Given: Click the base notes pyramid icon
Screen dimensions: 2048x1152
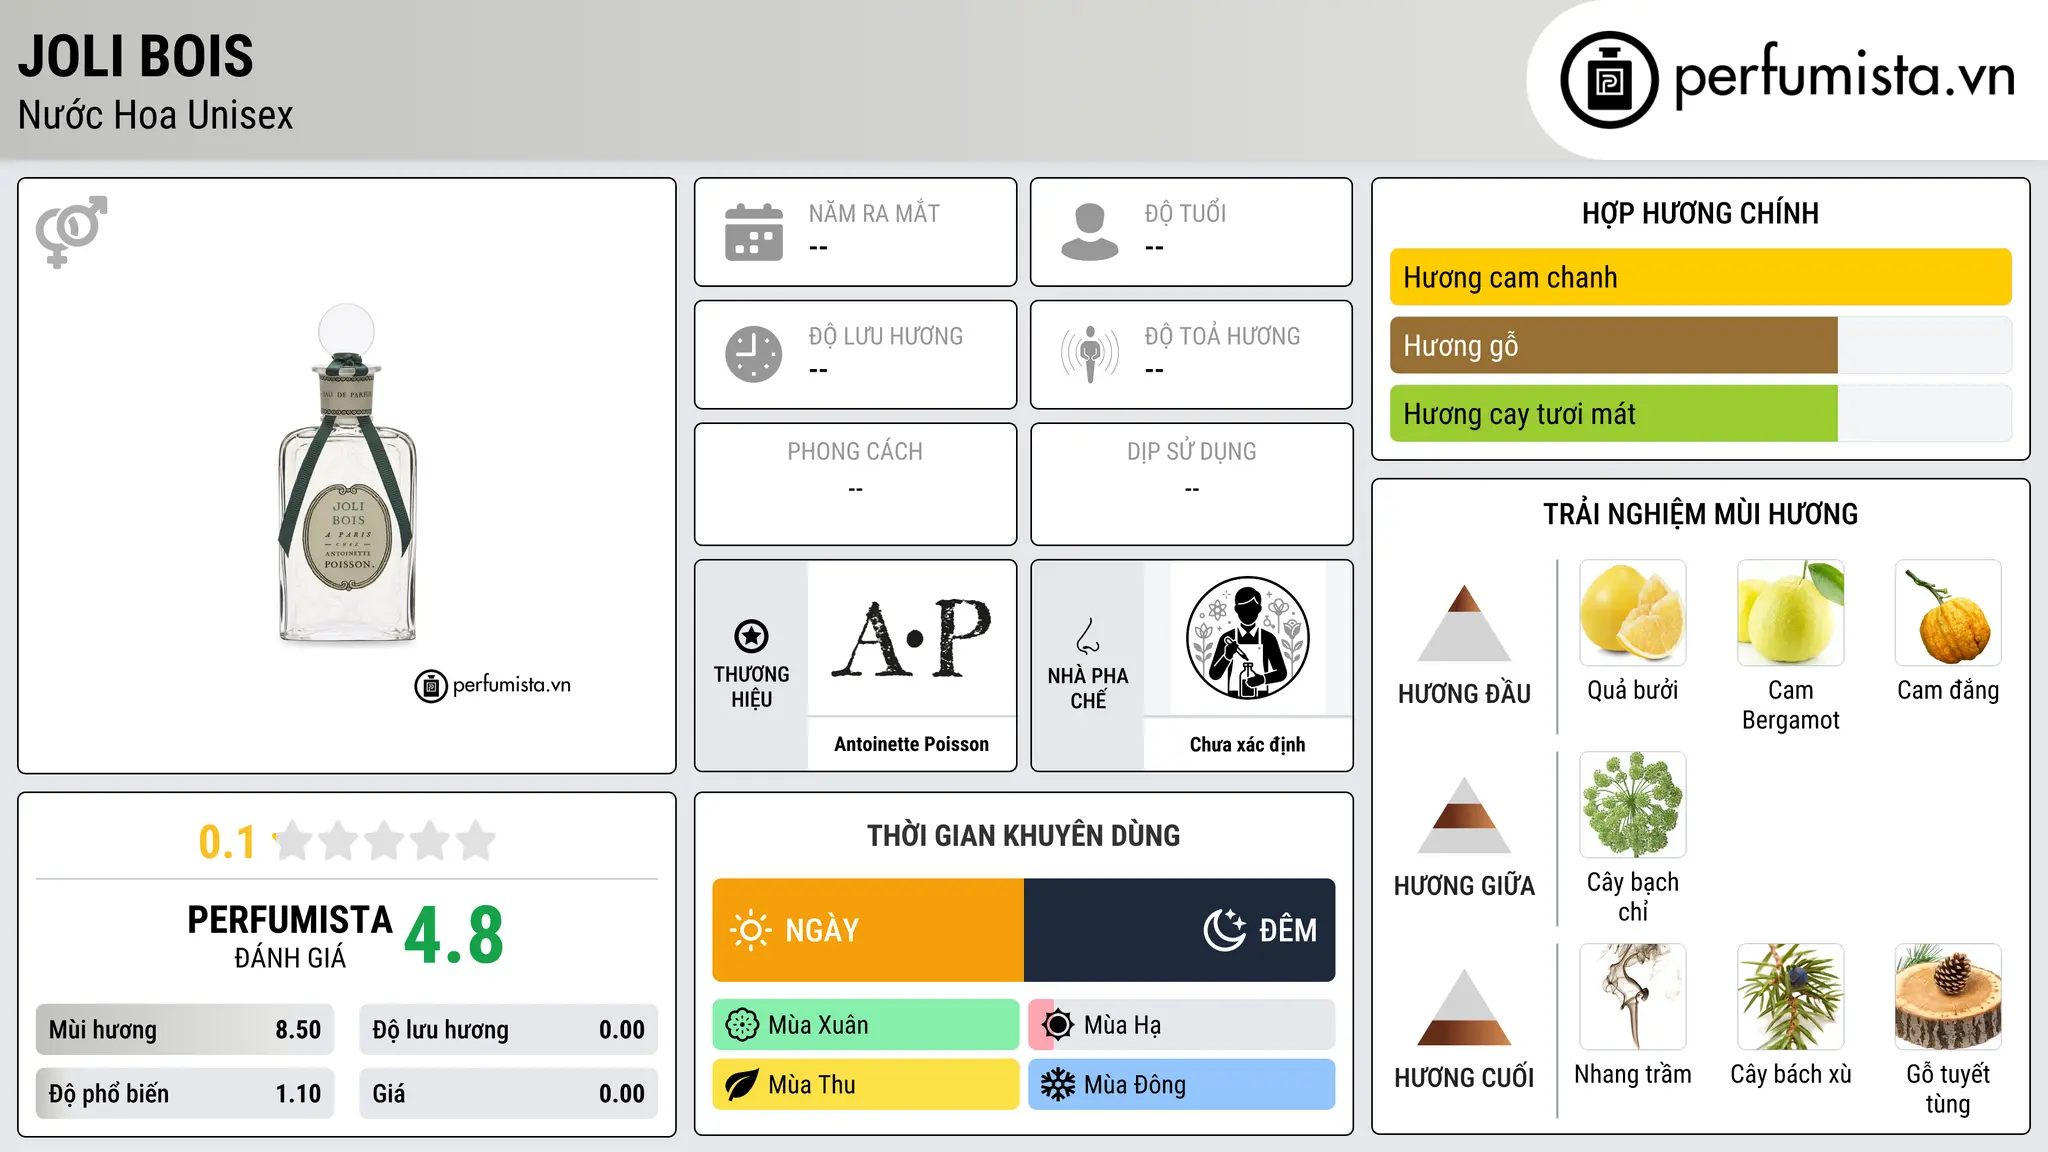Looking at the screenshot, I should (1464, 1007).
